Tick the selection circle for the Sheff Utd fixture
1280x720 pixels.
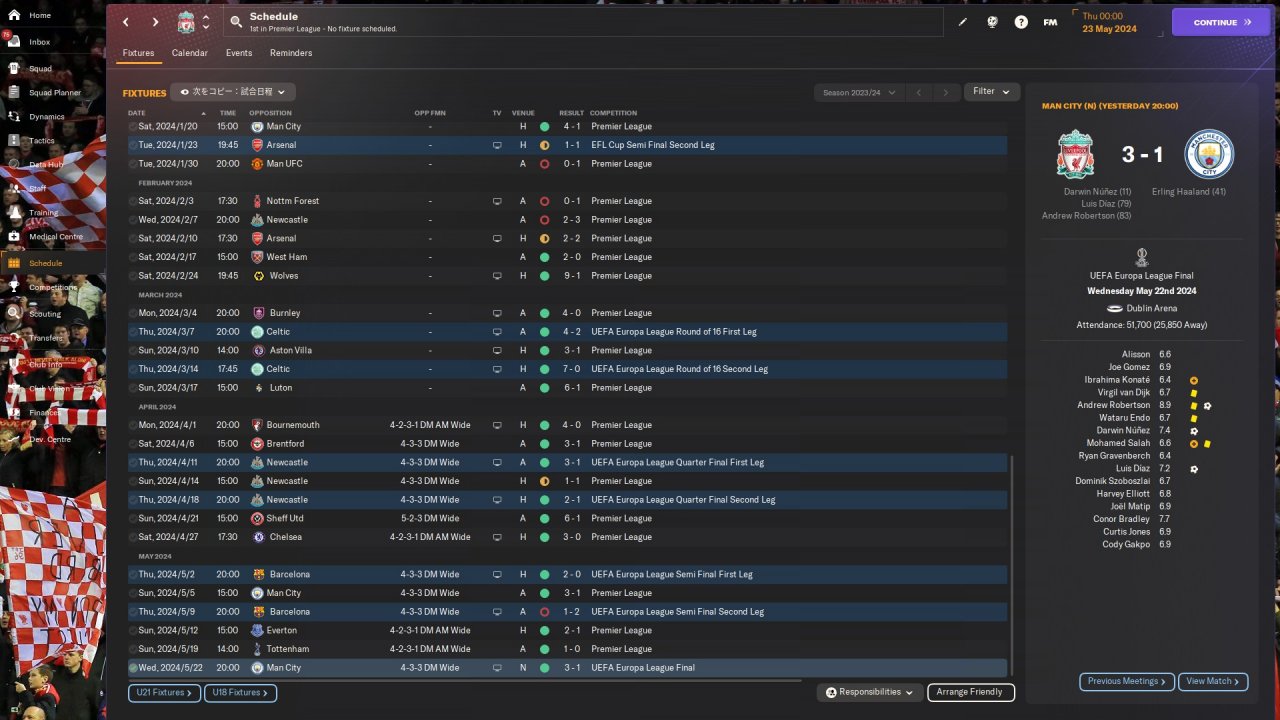(x=133, y=519)
